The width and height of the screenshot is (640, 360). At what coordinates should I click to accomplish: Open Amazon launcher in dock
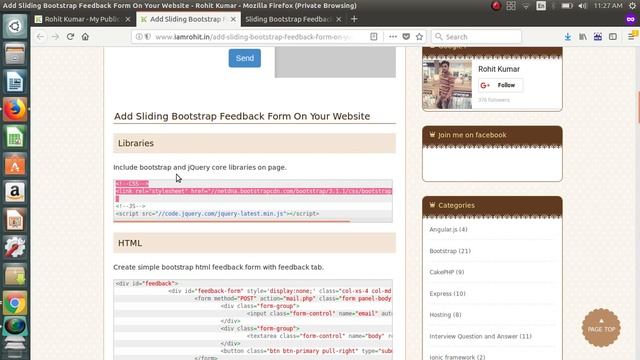pyautogui.click(x=15, y=193)
